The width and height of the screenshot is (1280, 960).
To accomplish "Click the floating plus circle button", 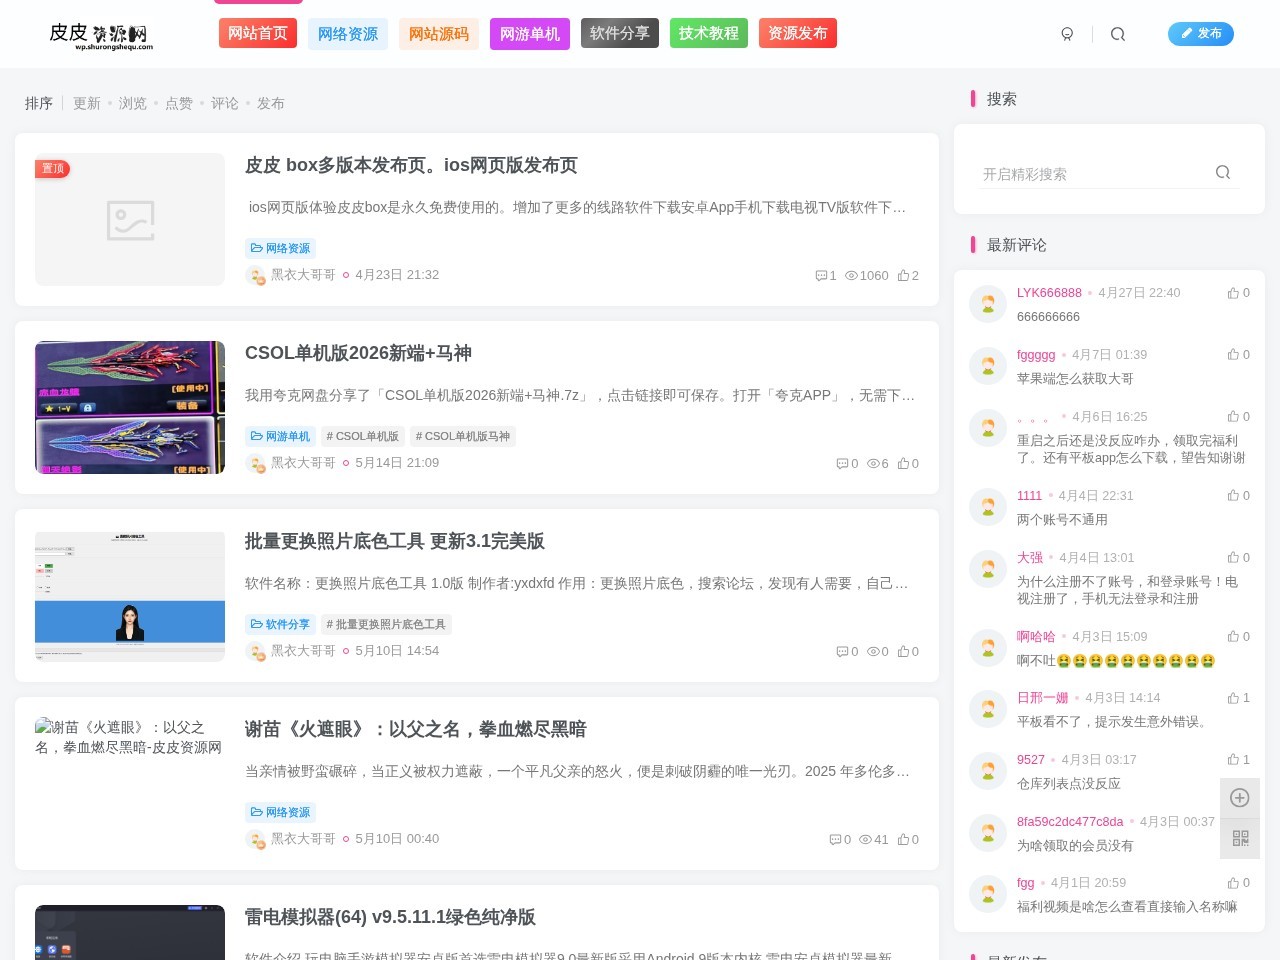I will [x=1240, y=798].
